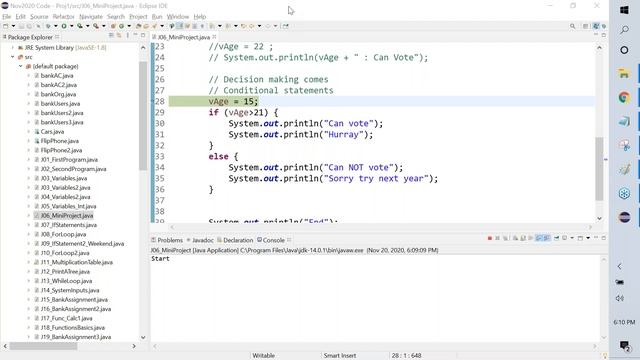Image resolution: width=640 pixels, height=360 pixels.
Task: Open Chrome from the Windows taskbar
Action: click(x=624, y=97)
